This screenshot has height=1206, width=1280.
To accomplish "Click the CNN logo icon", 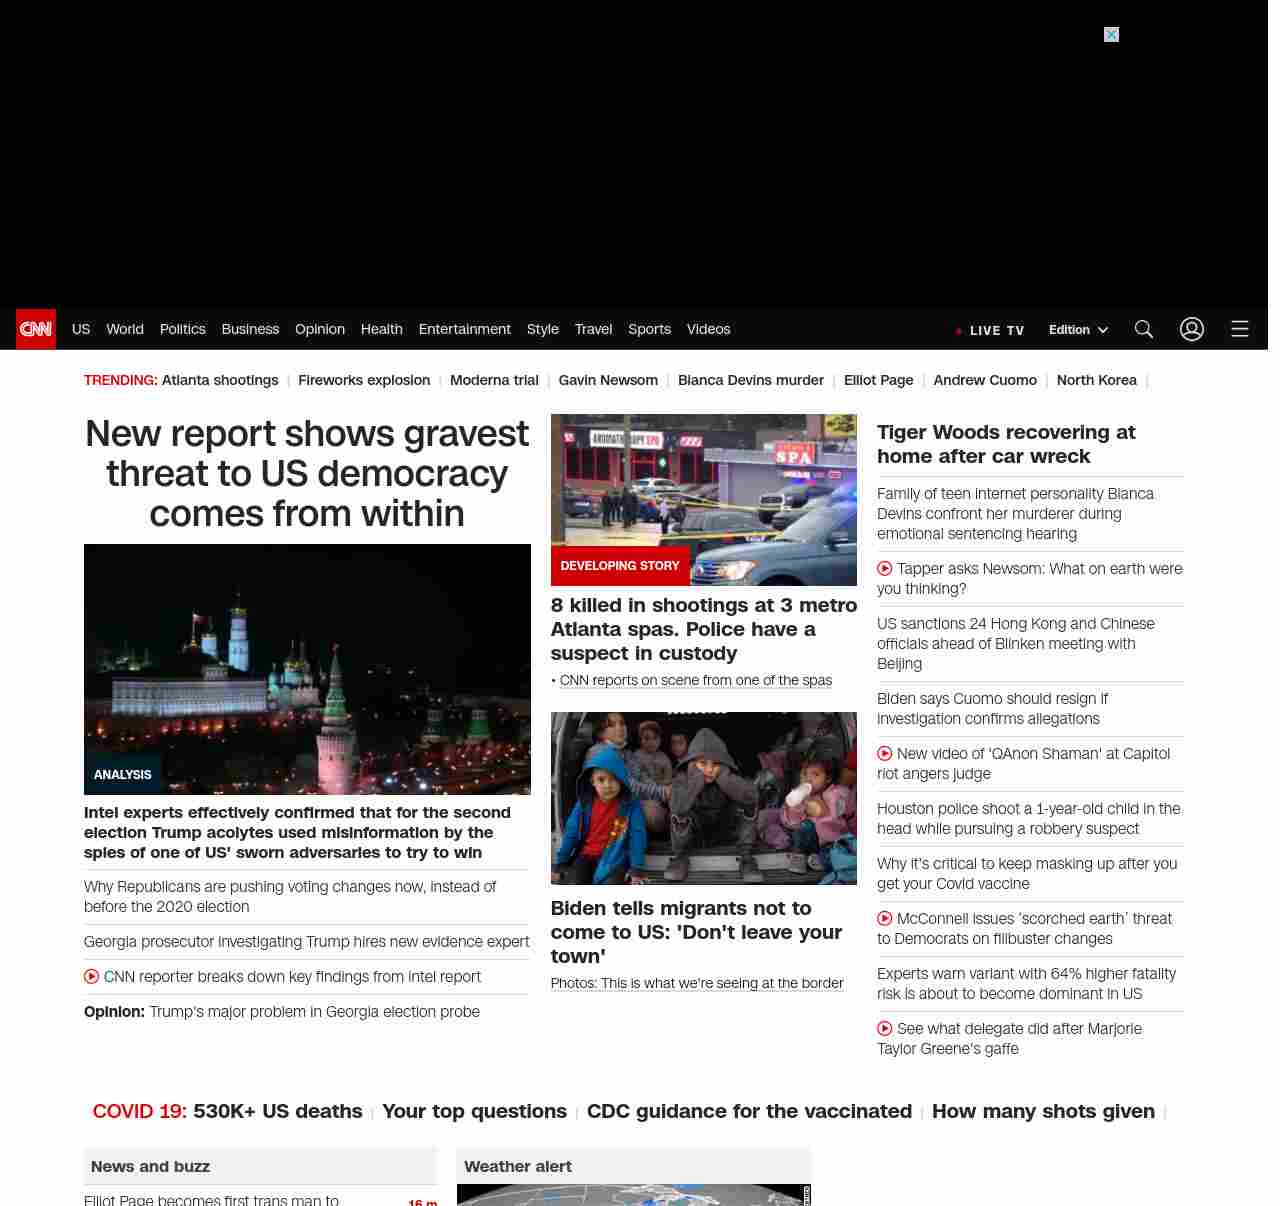I will pos(36,329).
